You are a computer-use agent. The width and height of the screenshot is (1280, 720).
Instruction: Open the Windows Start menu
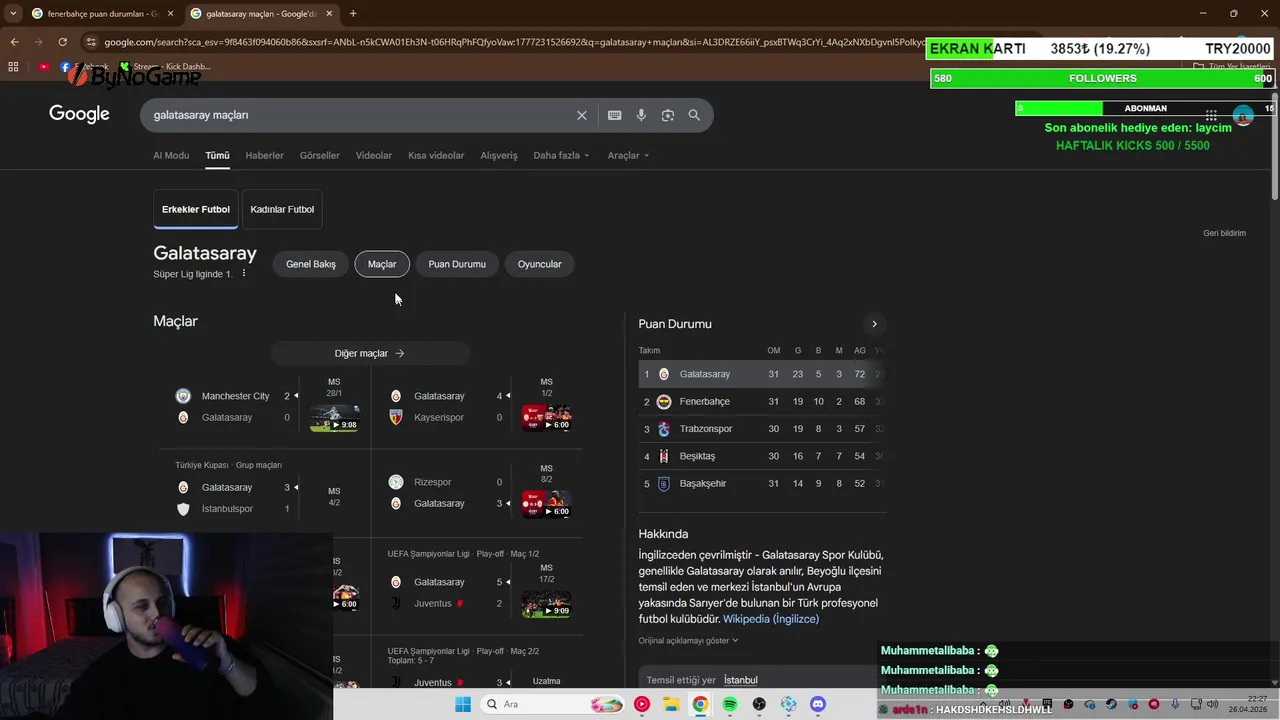pyautogui.click(x=462, y=704)
